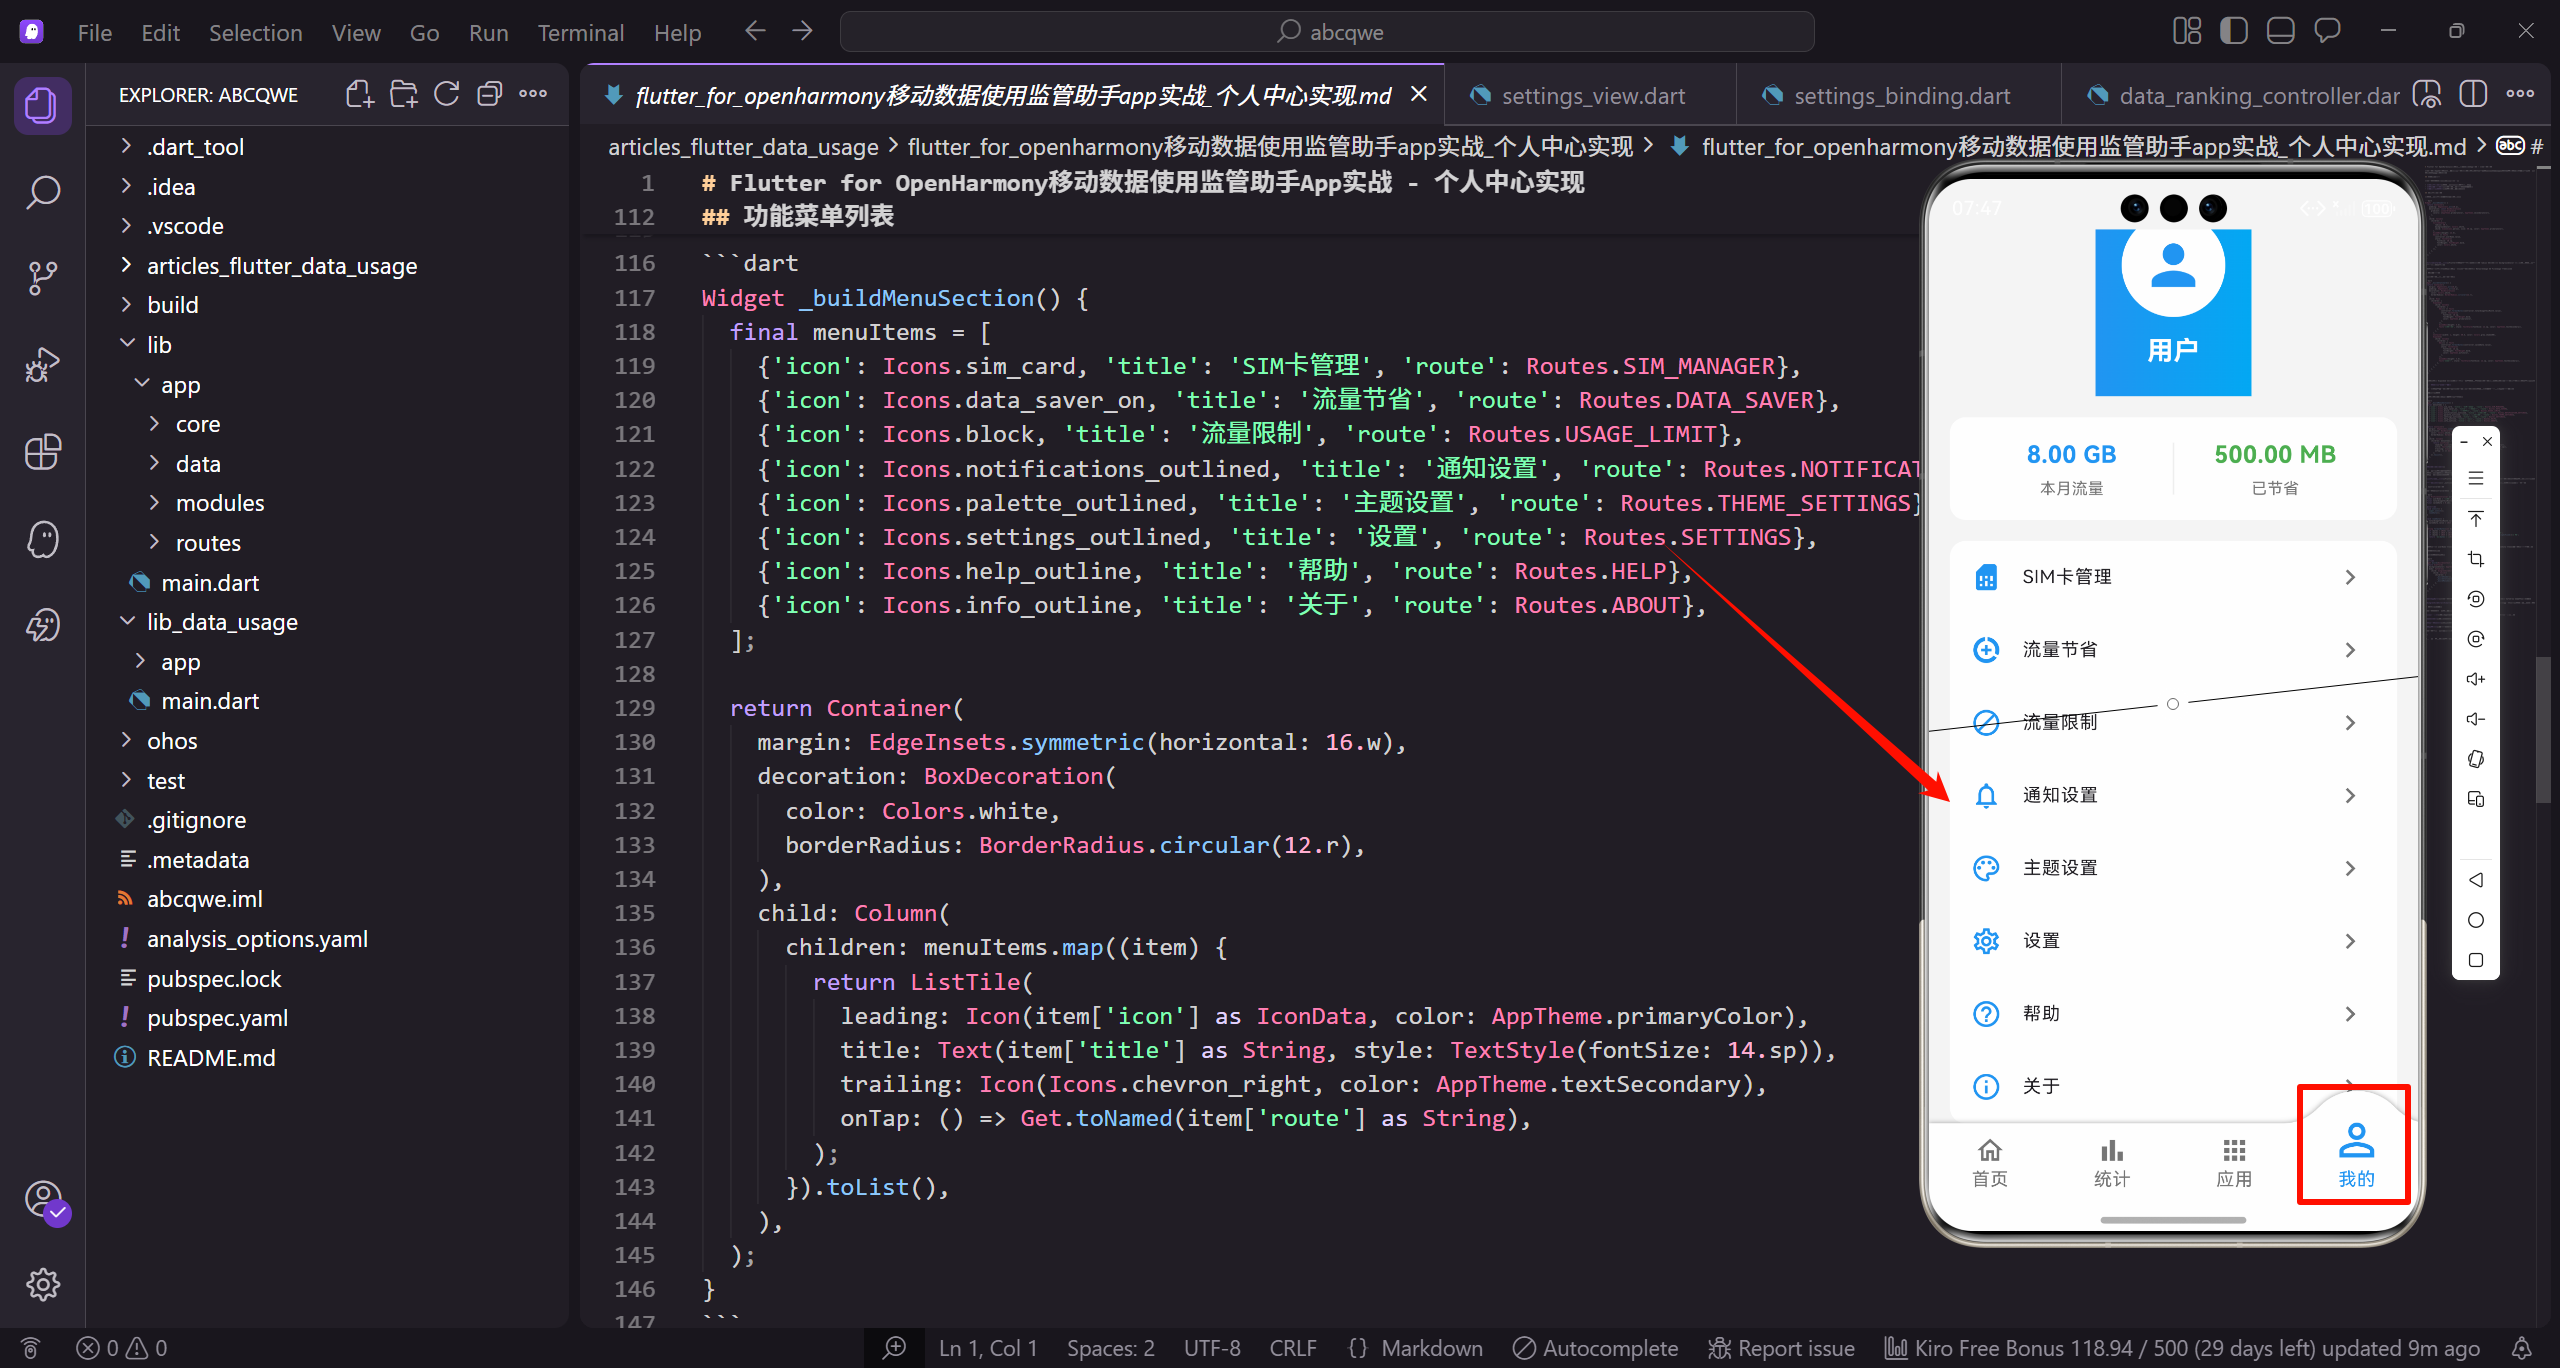Screen dimensions: 2560x1368
Task: Refresh the Explorer file tree
Action: coord(446,95)
